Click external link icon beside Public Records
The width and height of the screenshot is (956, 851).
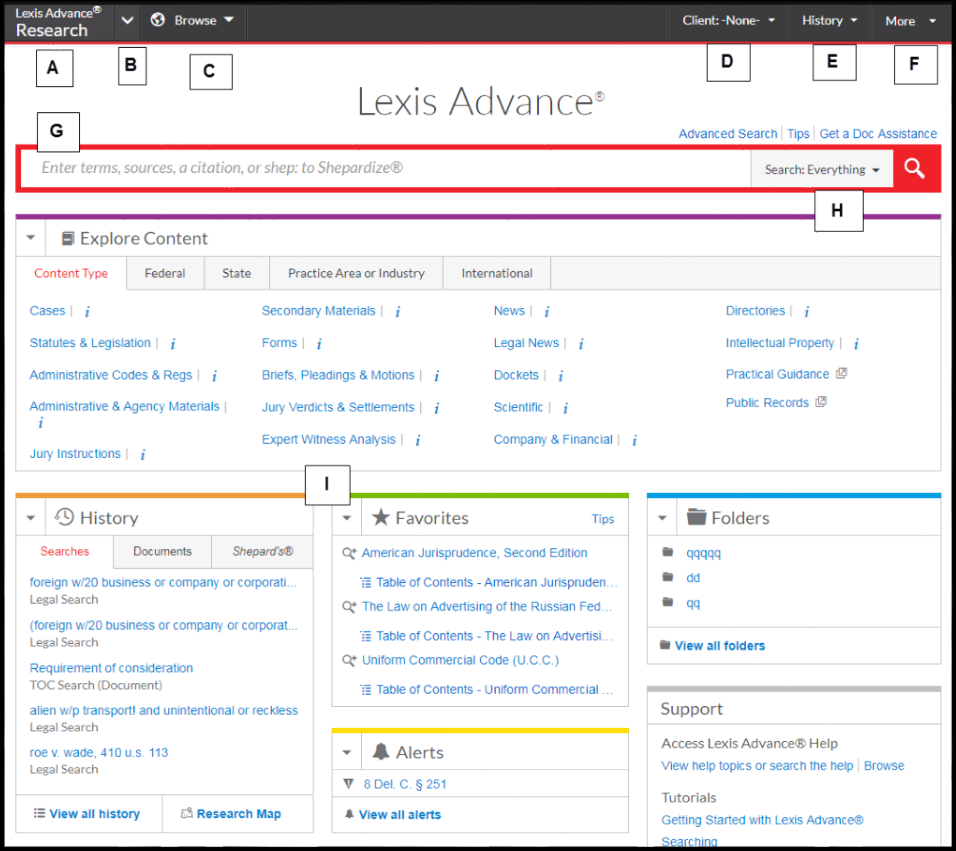(x=821, y=402)
